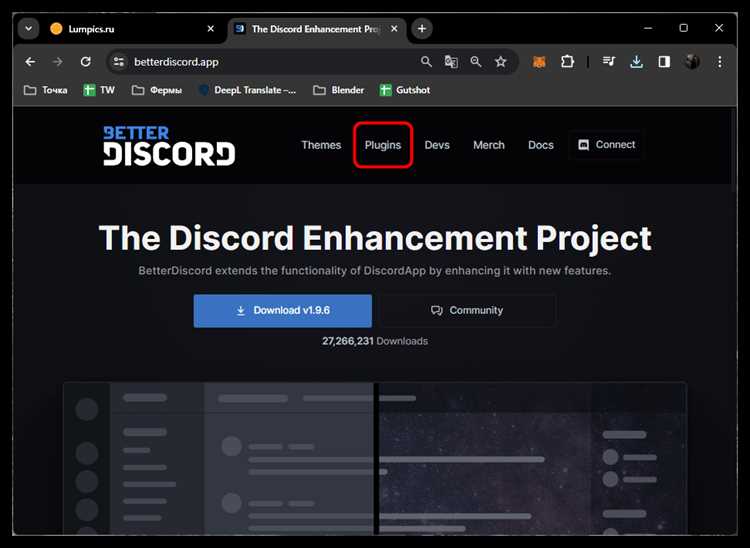750x548 pixels.
Task: Click the search magnifier in address bar
Action: (426, 62)
